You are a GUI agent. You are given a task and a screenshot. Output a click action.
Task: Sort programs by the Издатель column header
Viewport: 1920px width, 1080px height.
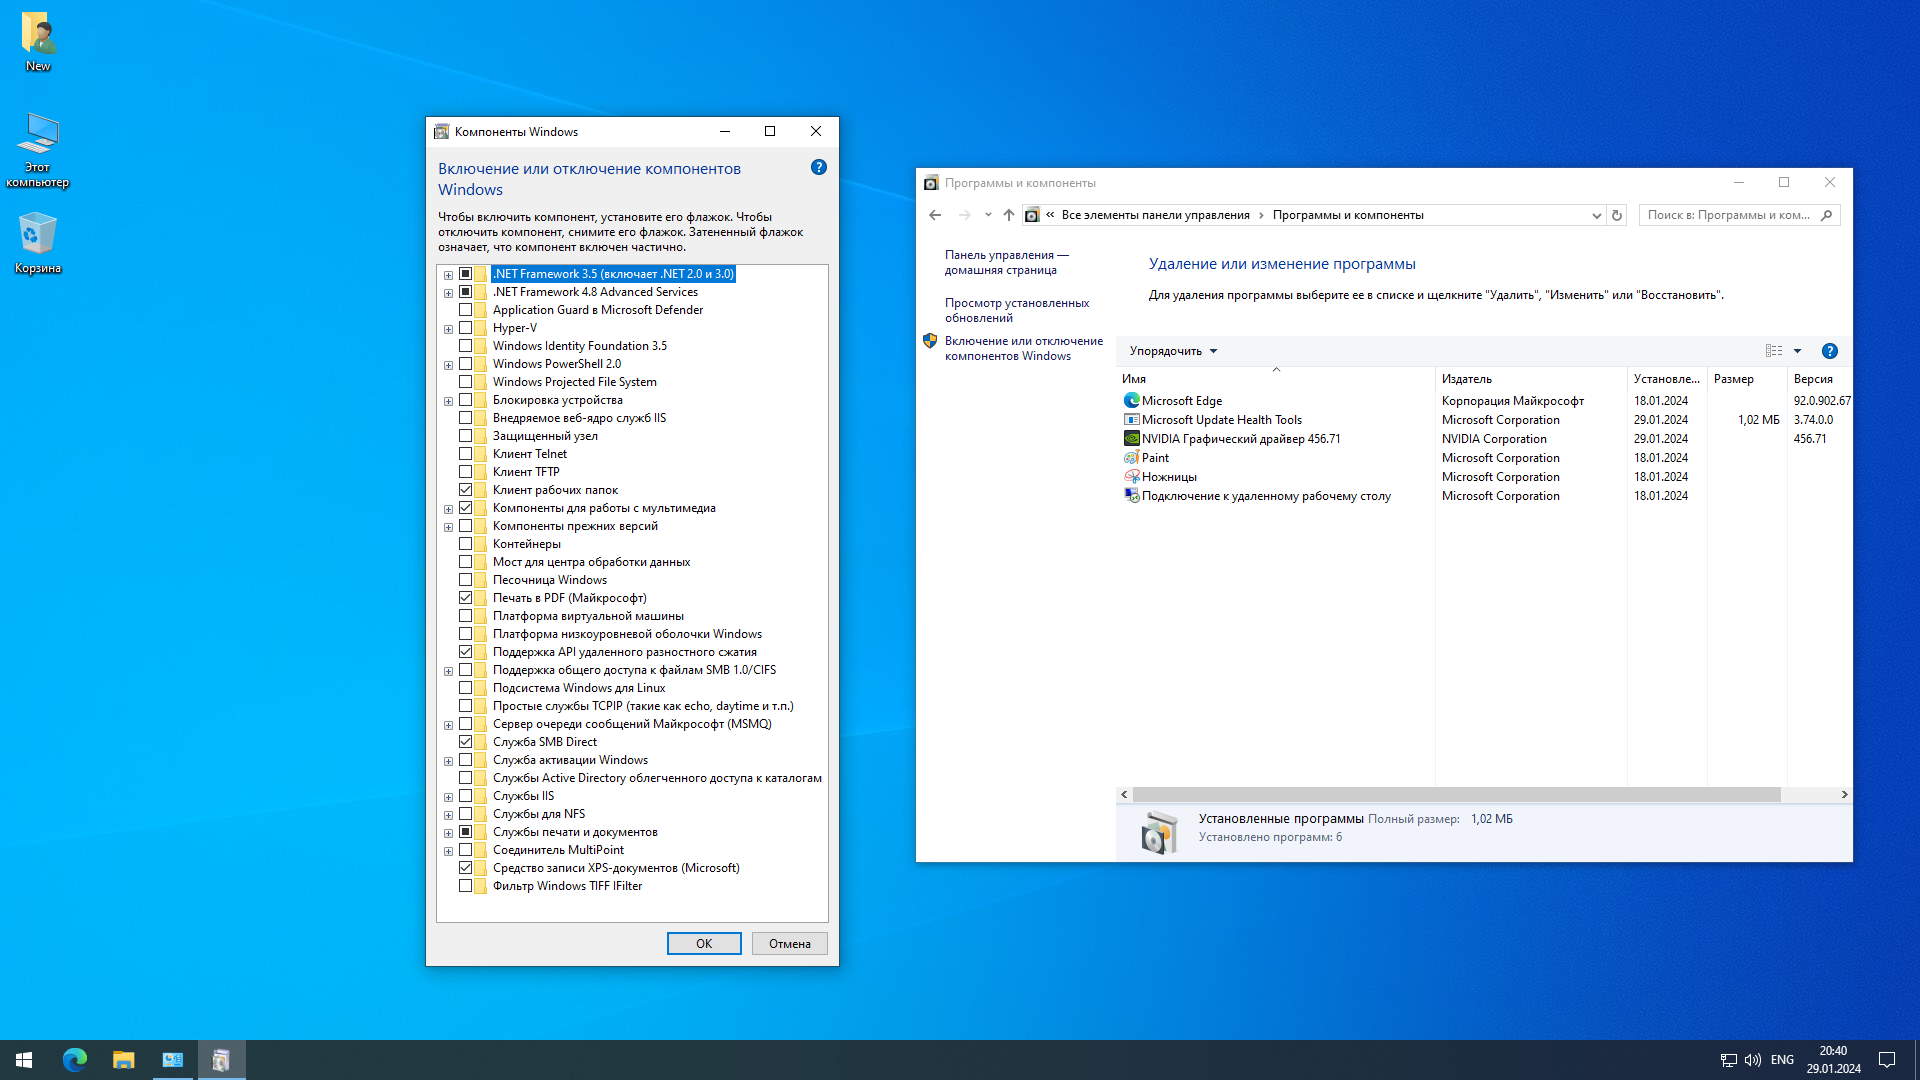click(x=1466, y=379)
